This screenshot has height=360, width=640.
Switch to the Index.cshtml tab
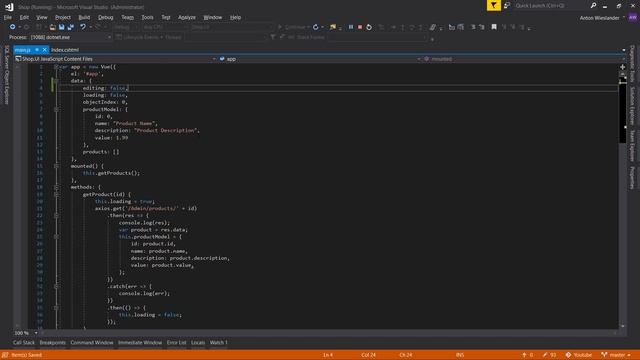65,50
